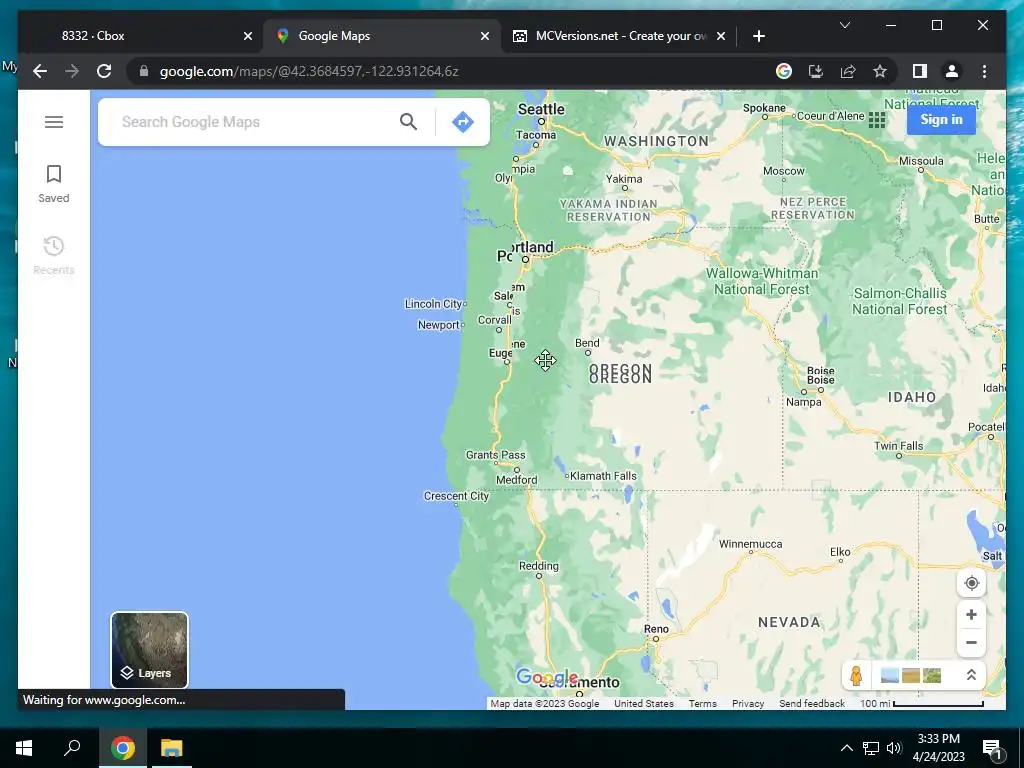Open the Layers satellite thumbnail

coord(150,650)
